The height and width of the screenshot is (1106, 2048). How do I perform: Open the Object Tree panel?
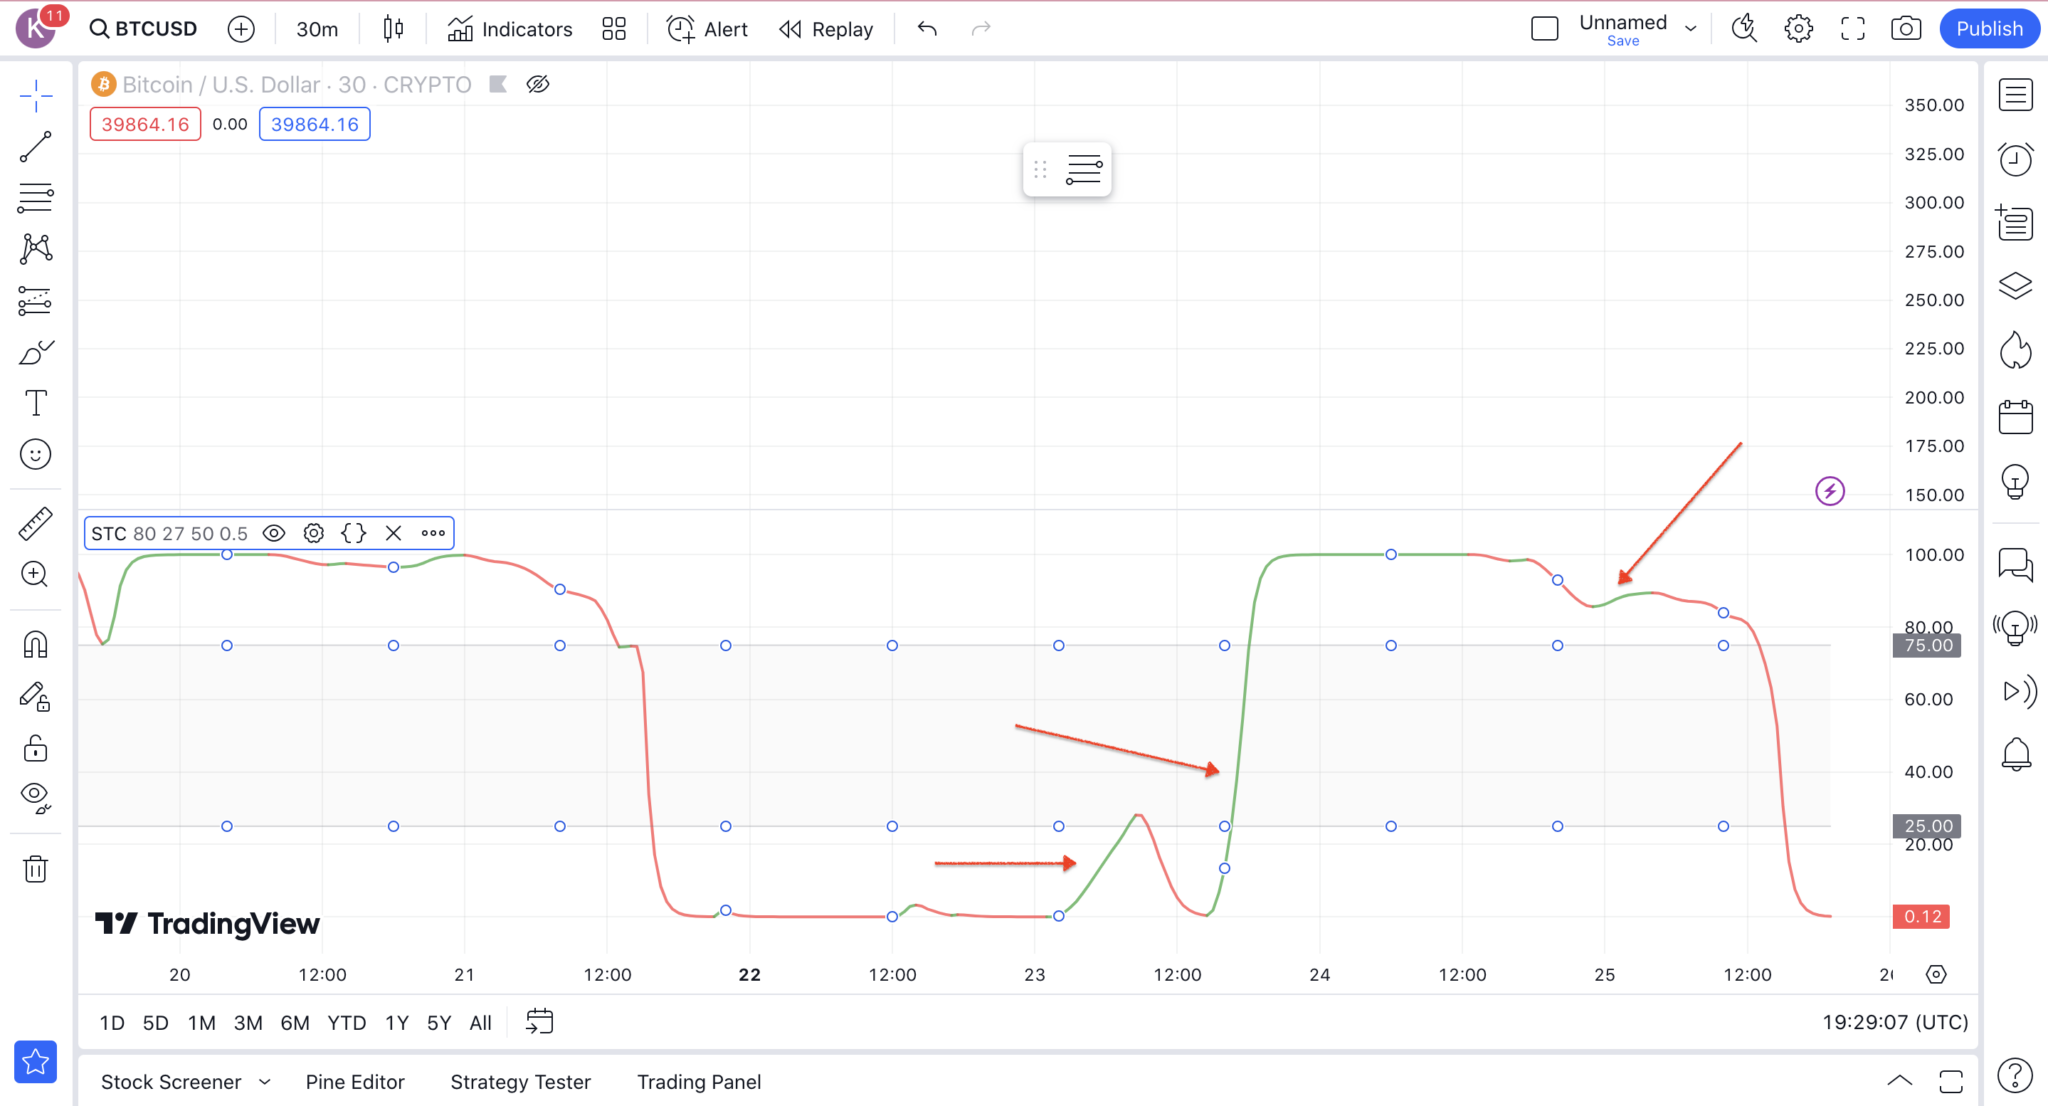tap(2016, 285)
